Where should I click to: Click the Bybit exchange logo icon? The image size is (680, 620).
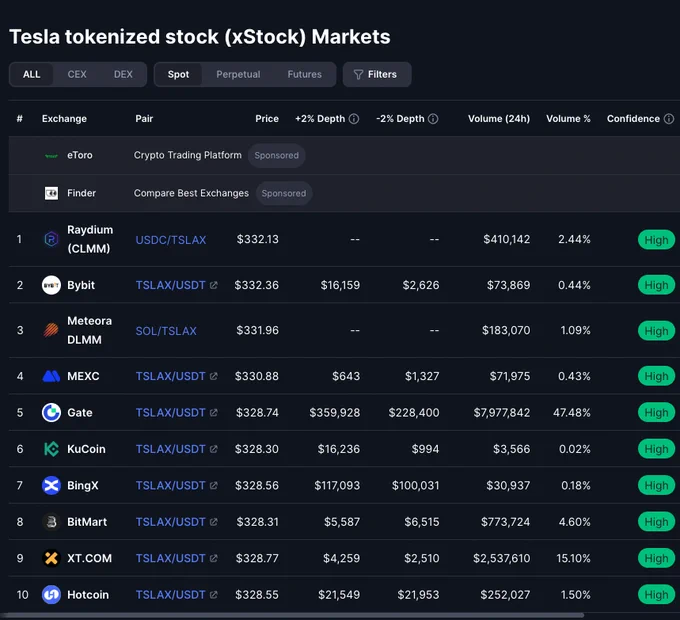click(51, 285)
